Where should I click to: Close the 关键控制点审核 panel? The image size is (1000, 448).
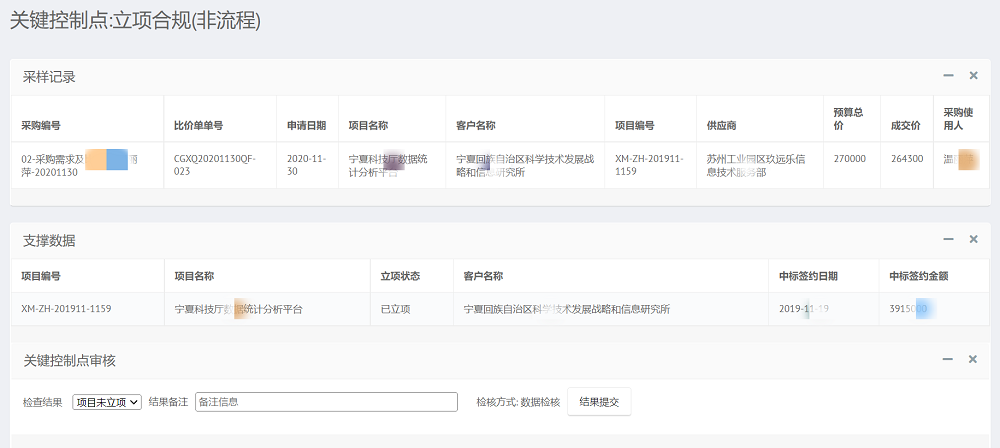tap(973, 360)
